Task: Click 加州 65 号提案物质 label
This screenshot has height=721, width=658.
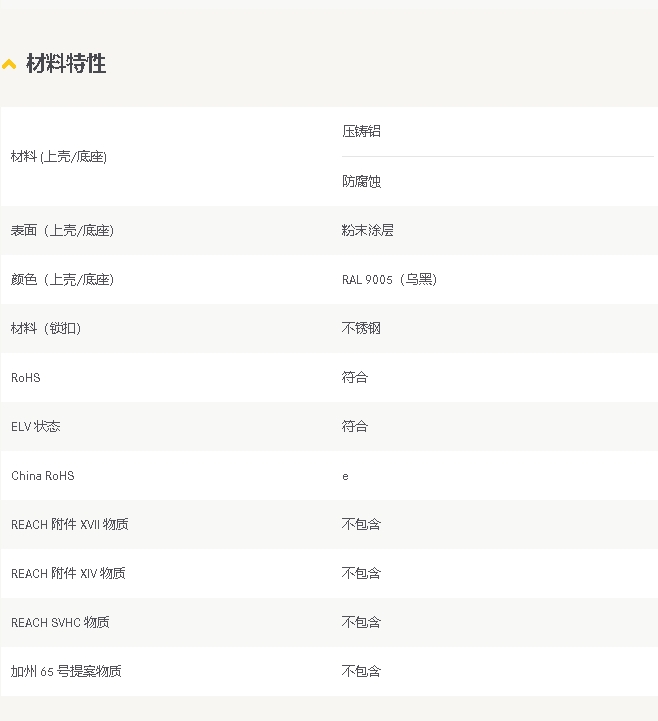Action: point(66,671)
